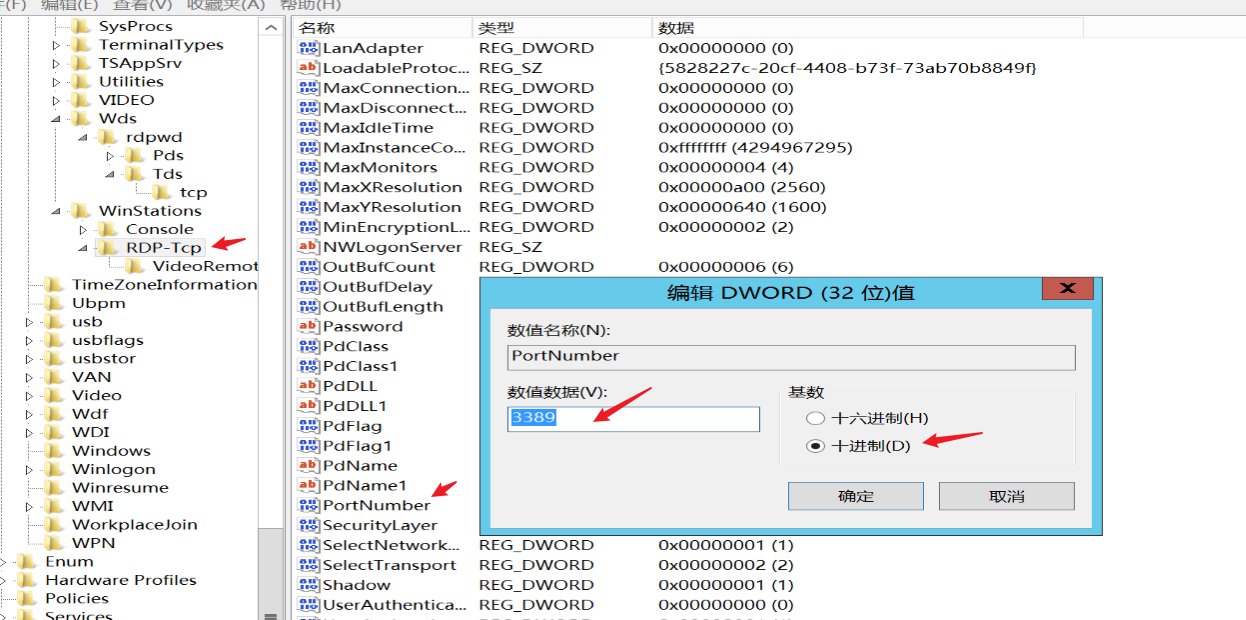The height and width of the screenshot is (620, 1246).
Task: Select the TimeZoneInformation key
Action: 165,285
